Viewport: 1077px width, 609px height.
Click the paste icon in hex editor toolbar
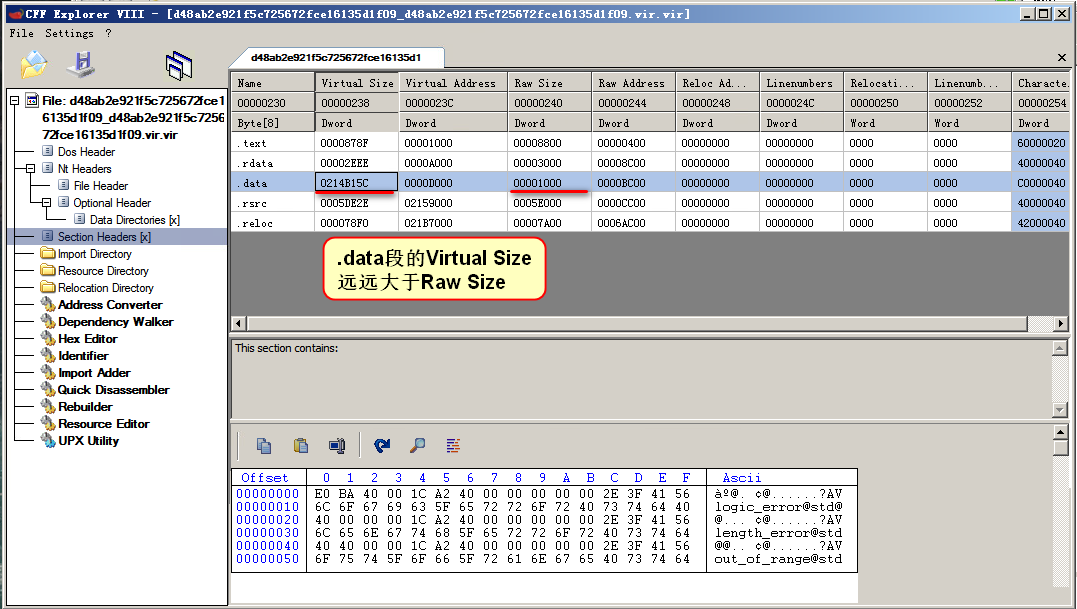(300, 446)
